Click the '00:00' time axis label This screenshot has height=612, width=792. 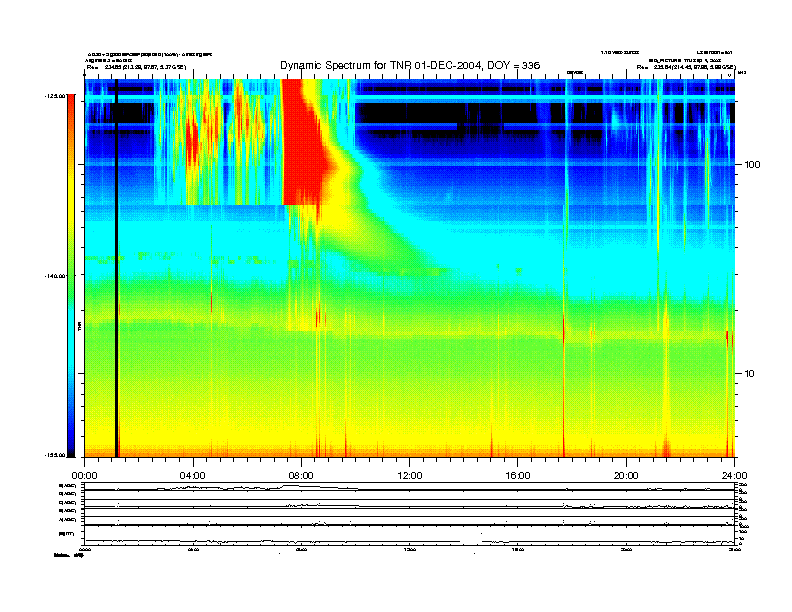(x=84, y=476)
